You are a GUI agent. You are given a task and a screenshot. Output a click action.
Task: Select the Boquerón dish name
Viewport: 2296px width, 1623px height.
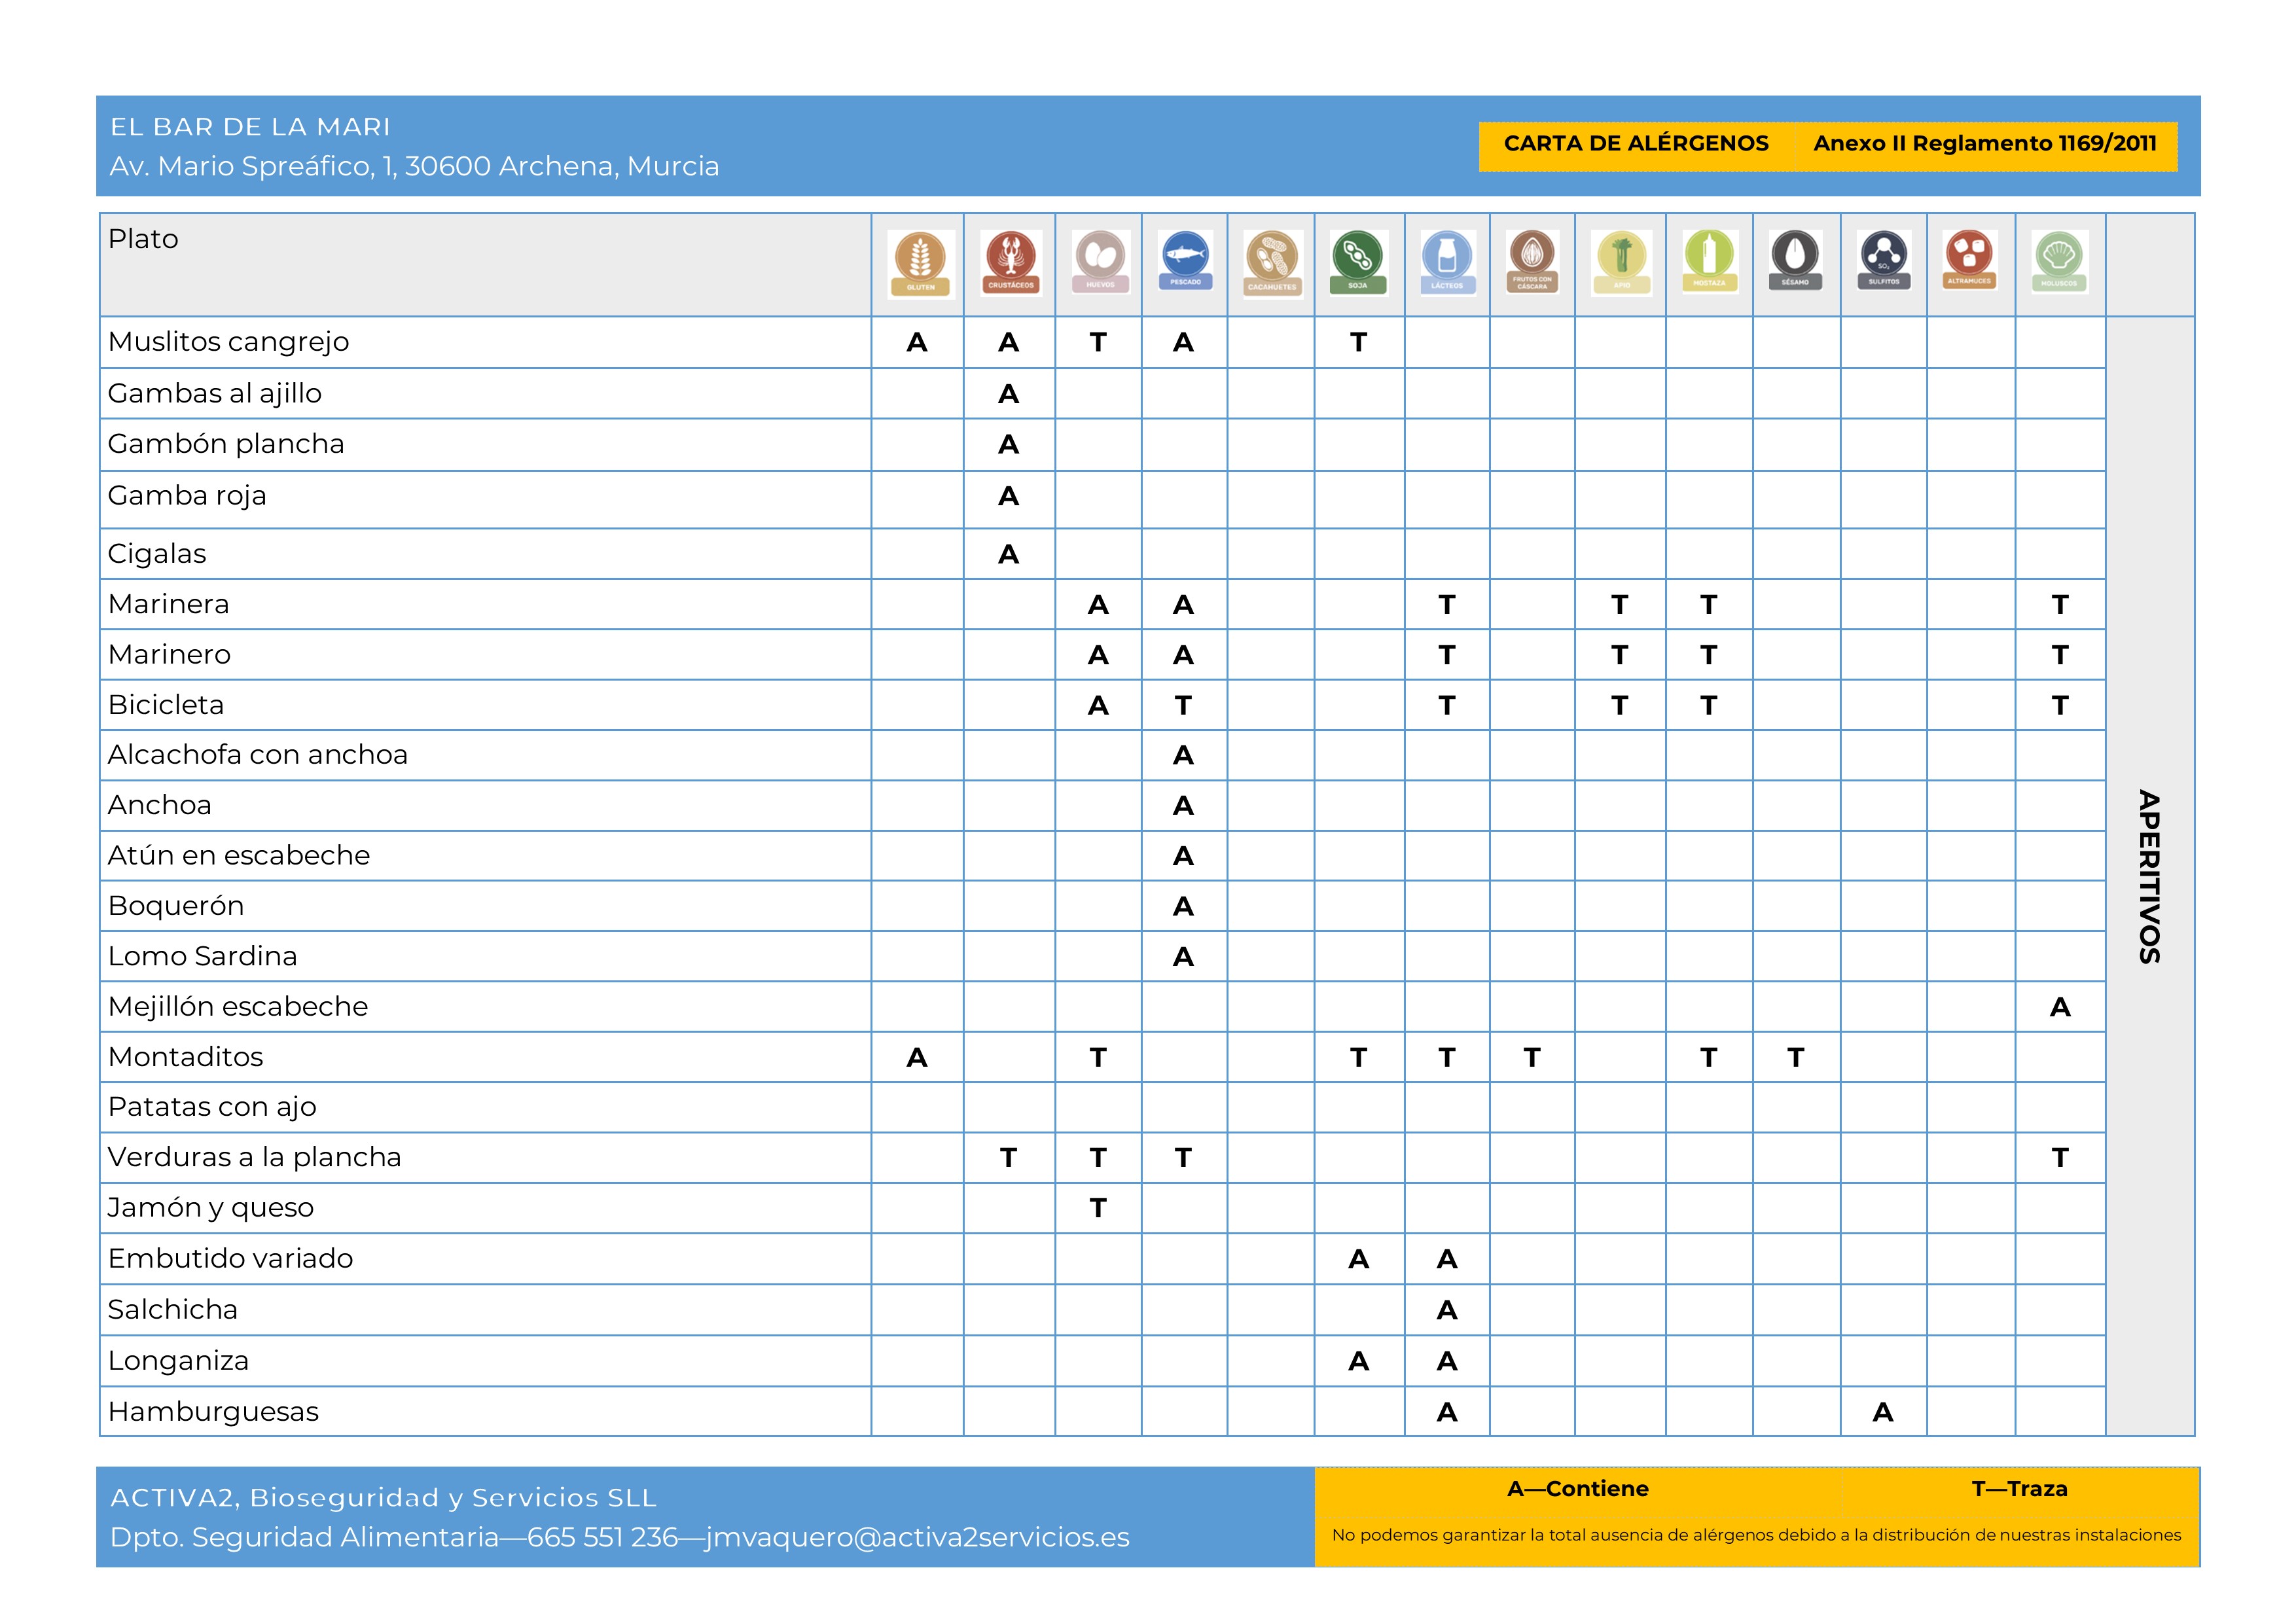pos(176,907)
